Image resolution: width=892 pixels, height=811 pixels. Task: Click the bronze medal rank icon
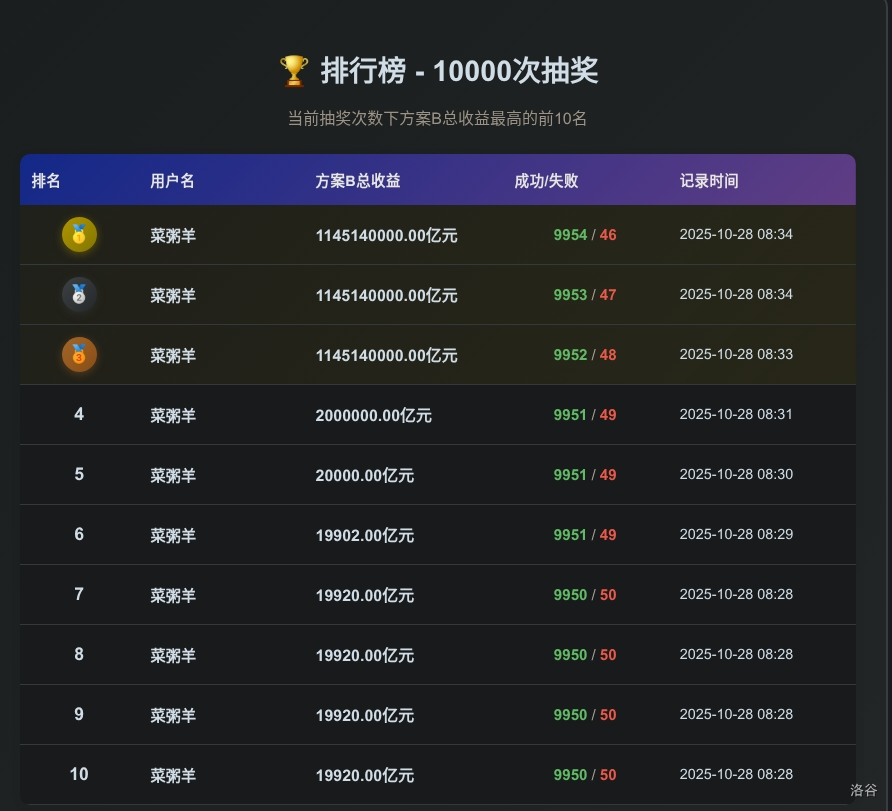(x=79, y=355)
